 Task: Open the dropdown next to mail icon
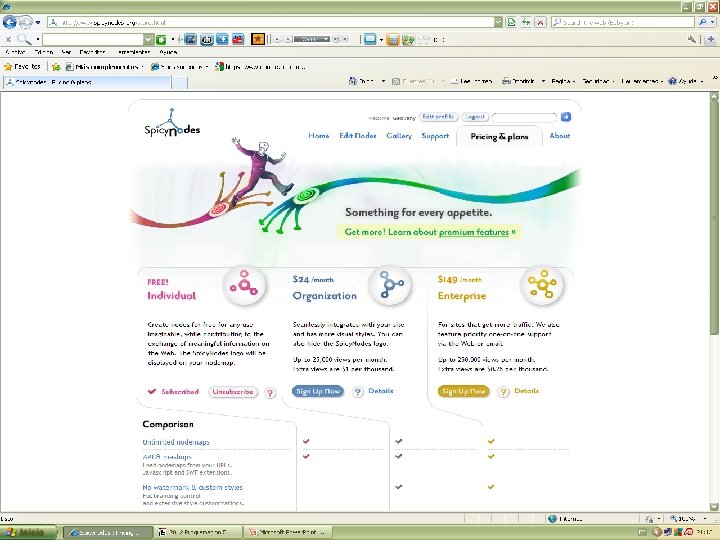point(381,40)
